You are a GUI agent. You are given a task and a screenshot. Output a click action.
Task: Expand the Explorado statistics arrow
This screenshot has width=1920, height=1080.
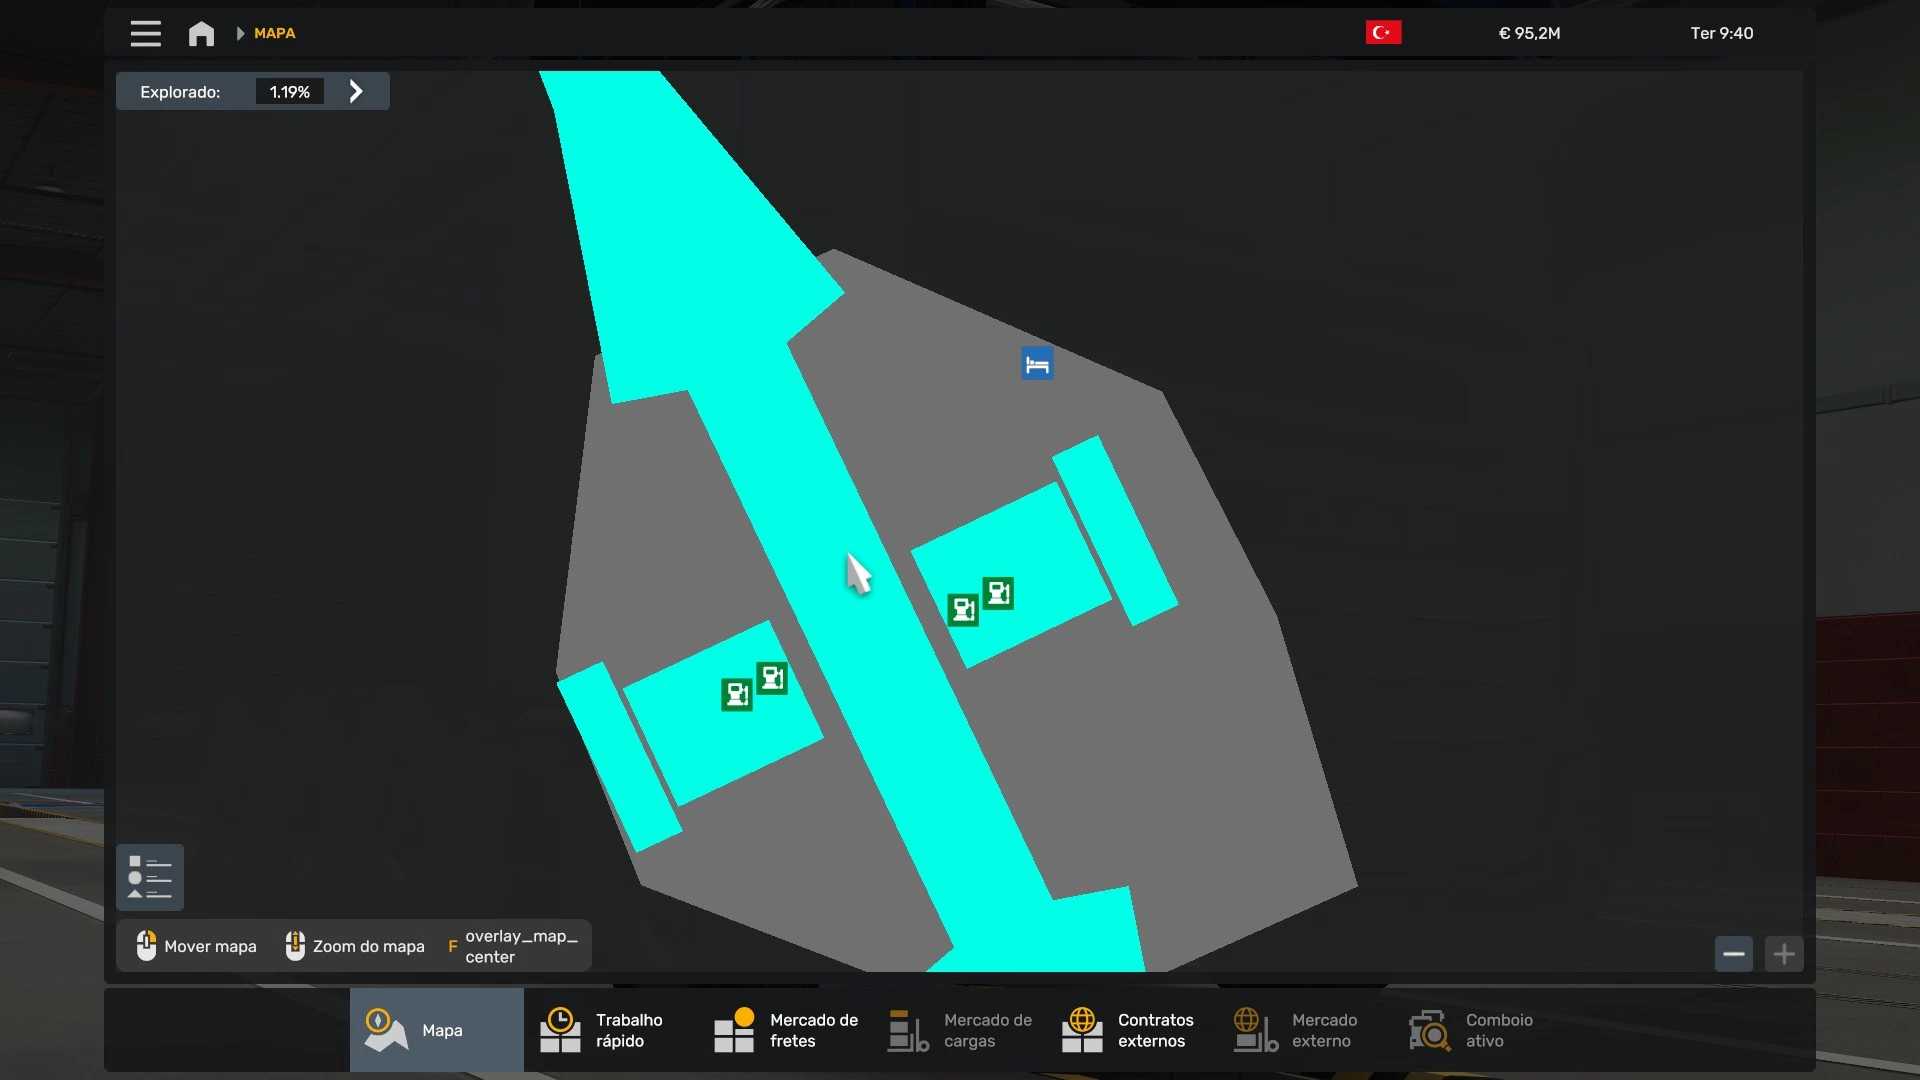[356, 91]
